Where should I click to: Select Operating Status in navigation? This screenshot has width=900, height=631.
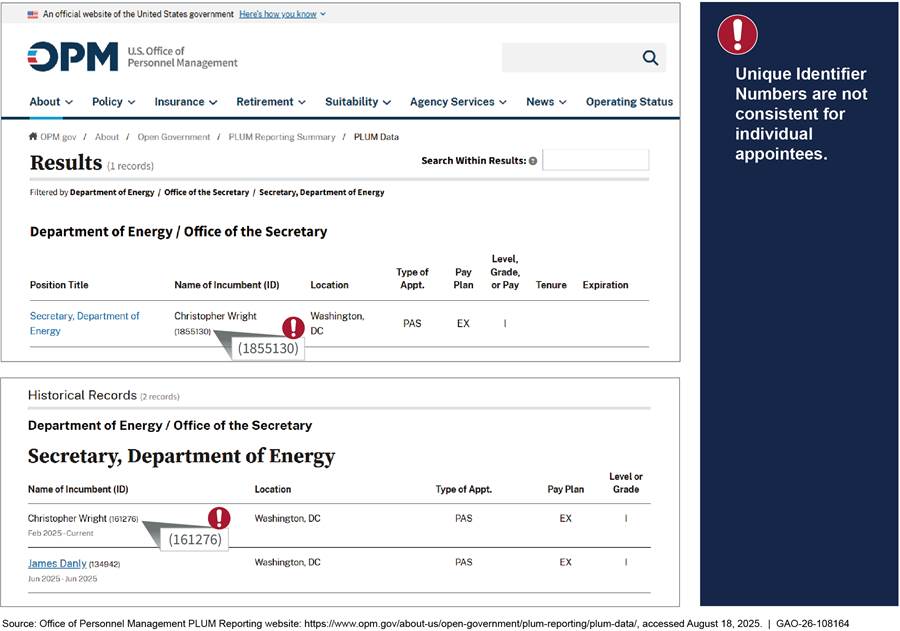click(629, 102)
